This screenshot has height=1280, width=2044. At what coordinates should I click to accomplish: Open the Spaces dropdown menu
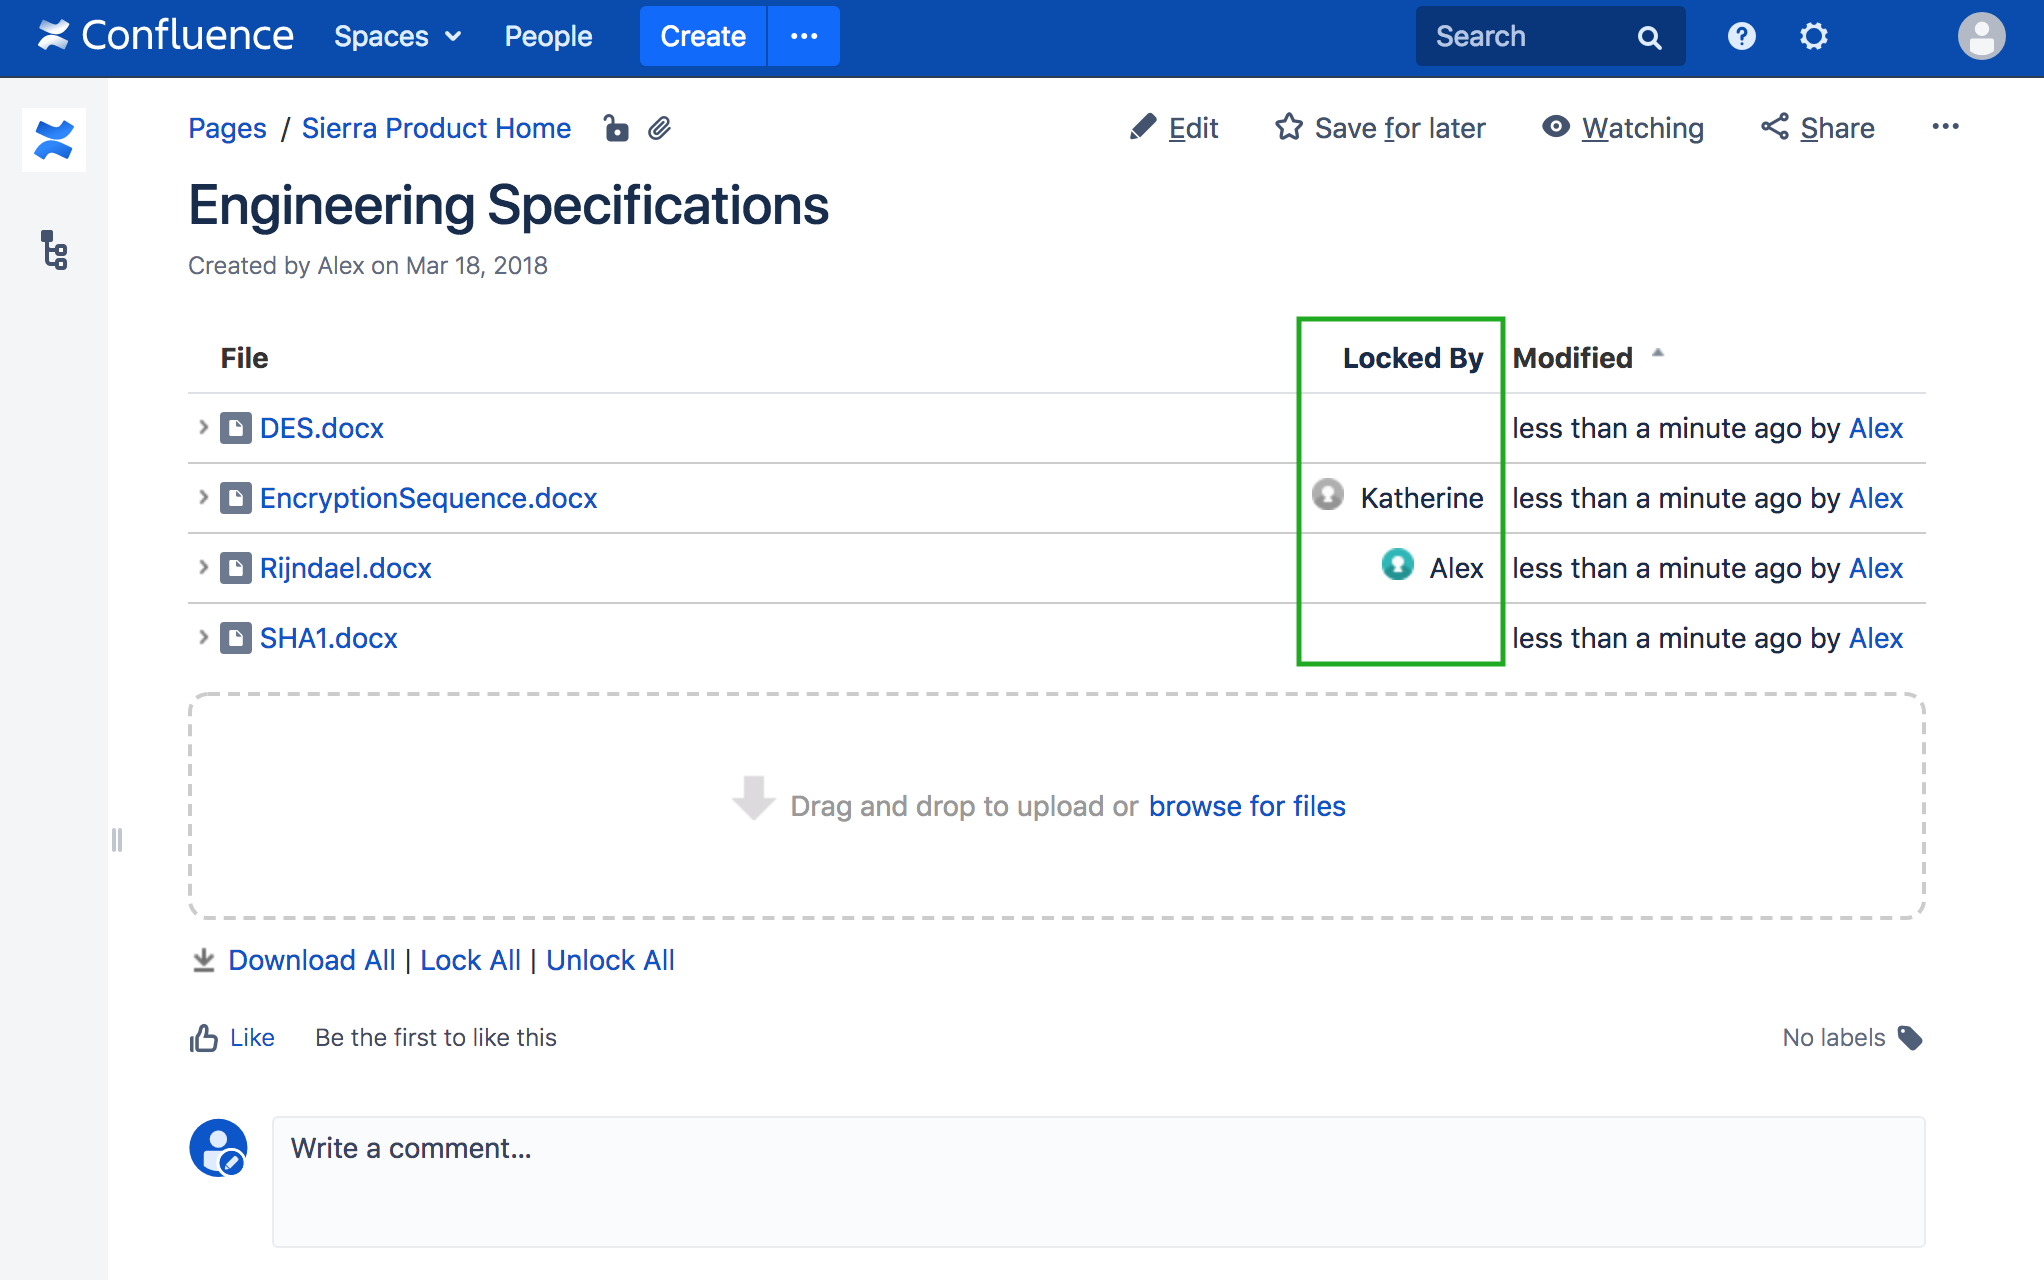point(397,36)
